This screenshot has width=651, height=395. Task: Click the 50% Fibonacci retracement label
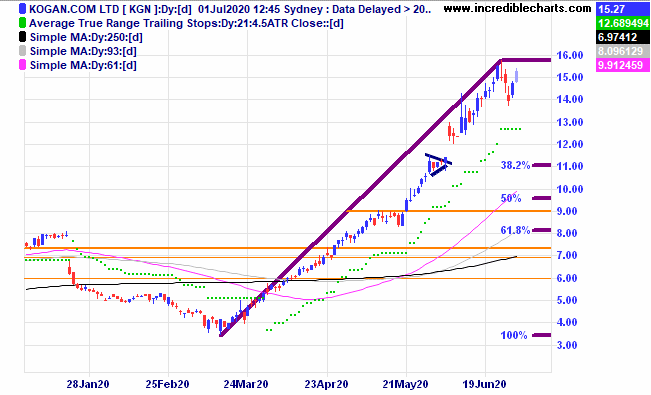[x=511, y=198]
